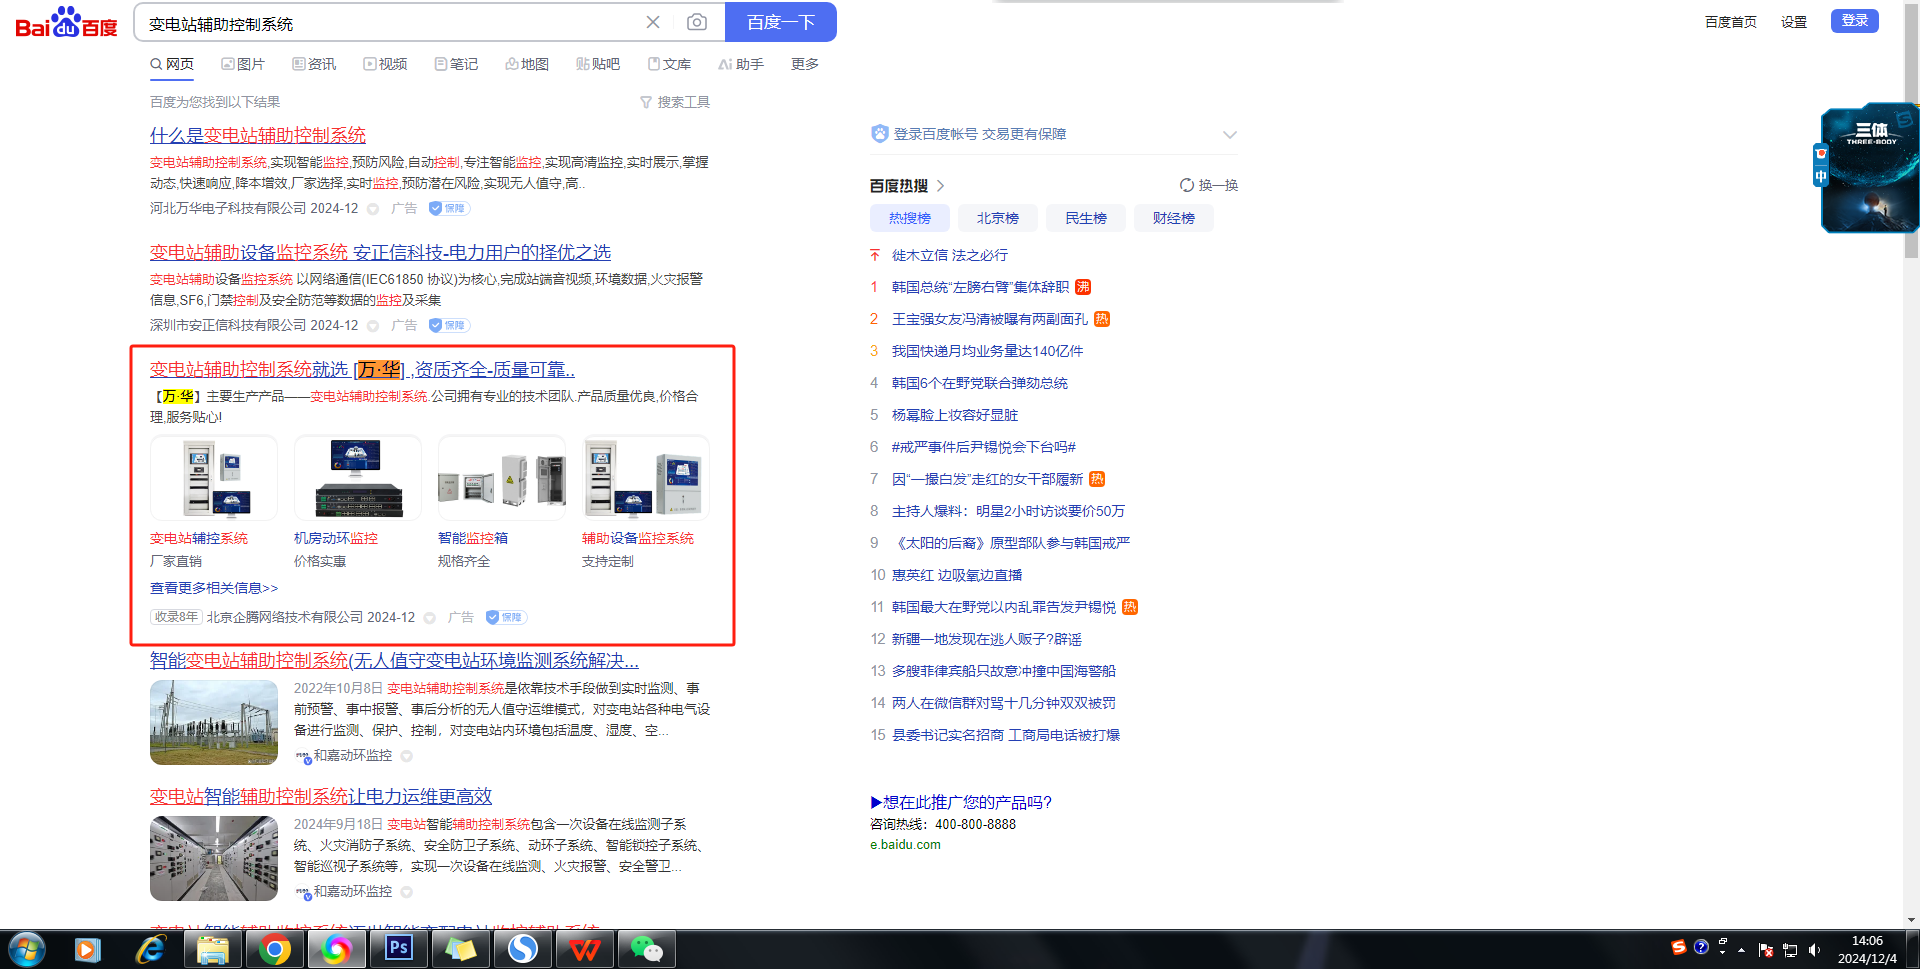This screenshot has width=1920, height=969.
Task: Open the 什么是变电站辅助控制系统 result link
Action: [x=258, y=135]
